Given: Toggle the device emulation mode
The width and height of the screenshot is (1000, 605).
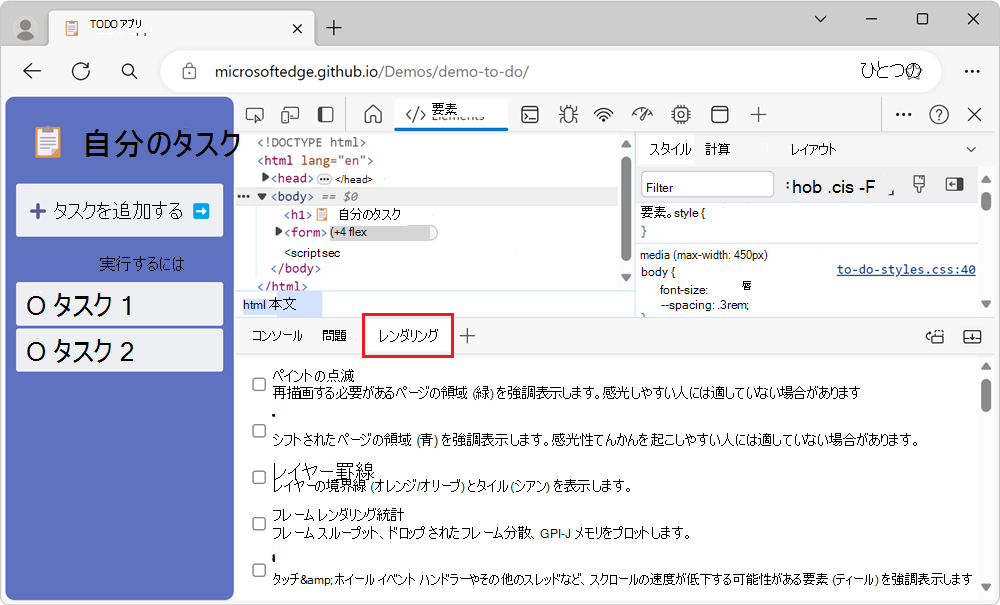Looking at the screenshot, I should (x=290, y=115).
